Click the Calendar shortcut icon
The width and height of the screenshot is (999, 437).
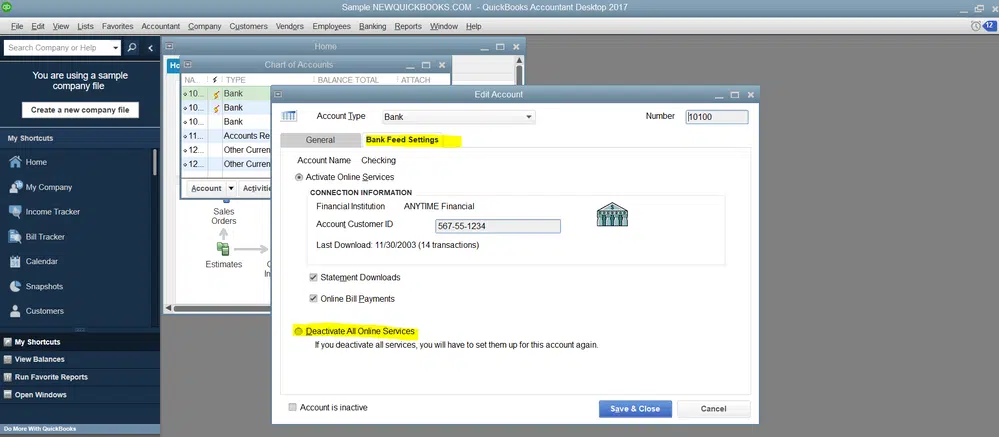(x=15, y=261)
